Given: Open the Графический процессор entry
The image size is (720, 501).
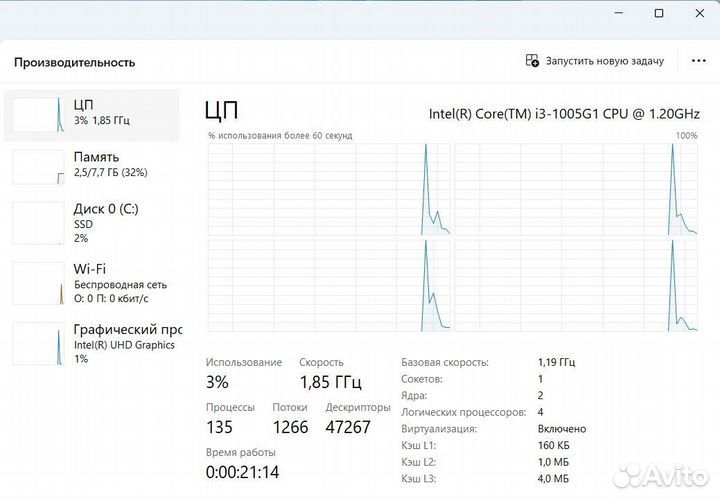Looking at the screenshot, I should coord(91,343).
